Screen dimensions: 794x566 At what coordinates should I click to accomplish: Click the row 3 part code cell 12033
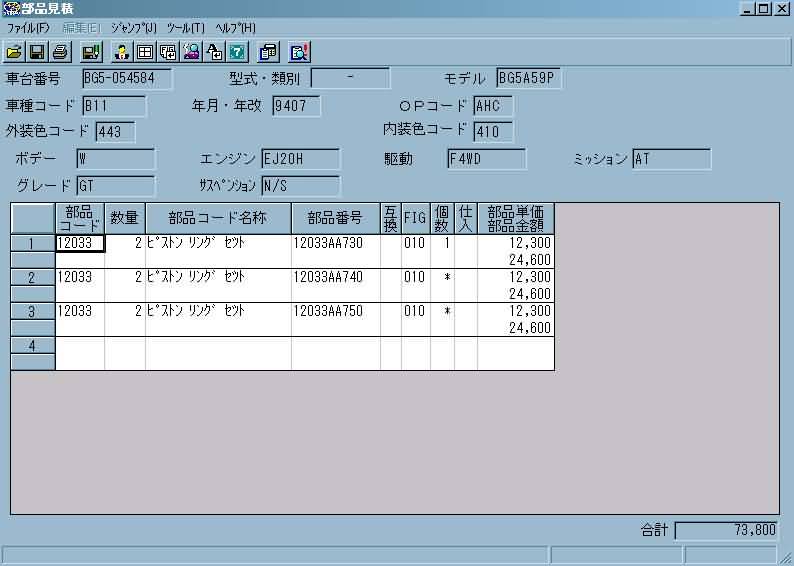pos(80,311)
